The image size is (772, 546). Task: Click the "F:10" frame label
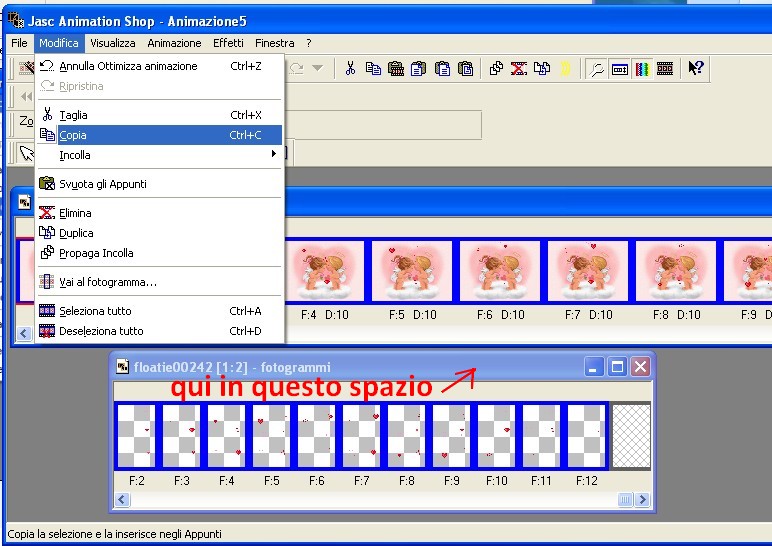[x=496, y=481]
